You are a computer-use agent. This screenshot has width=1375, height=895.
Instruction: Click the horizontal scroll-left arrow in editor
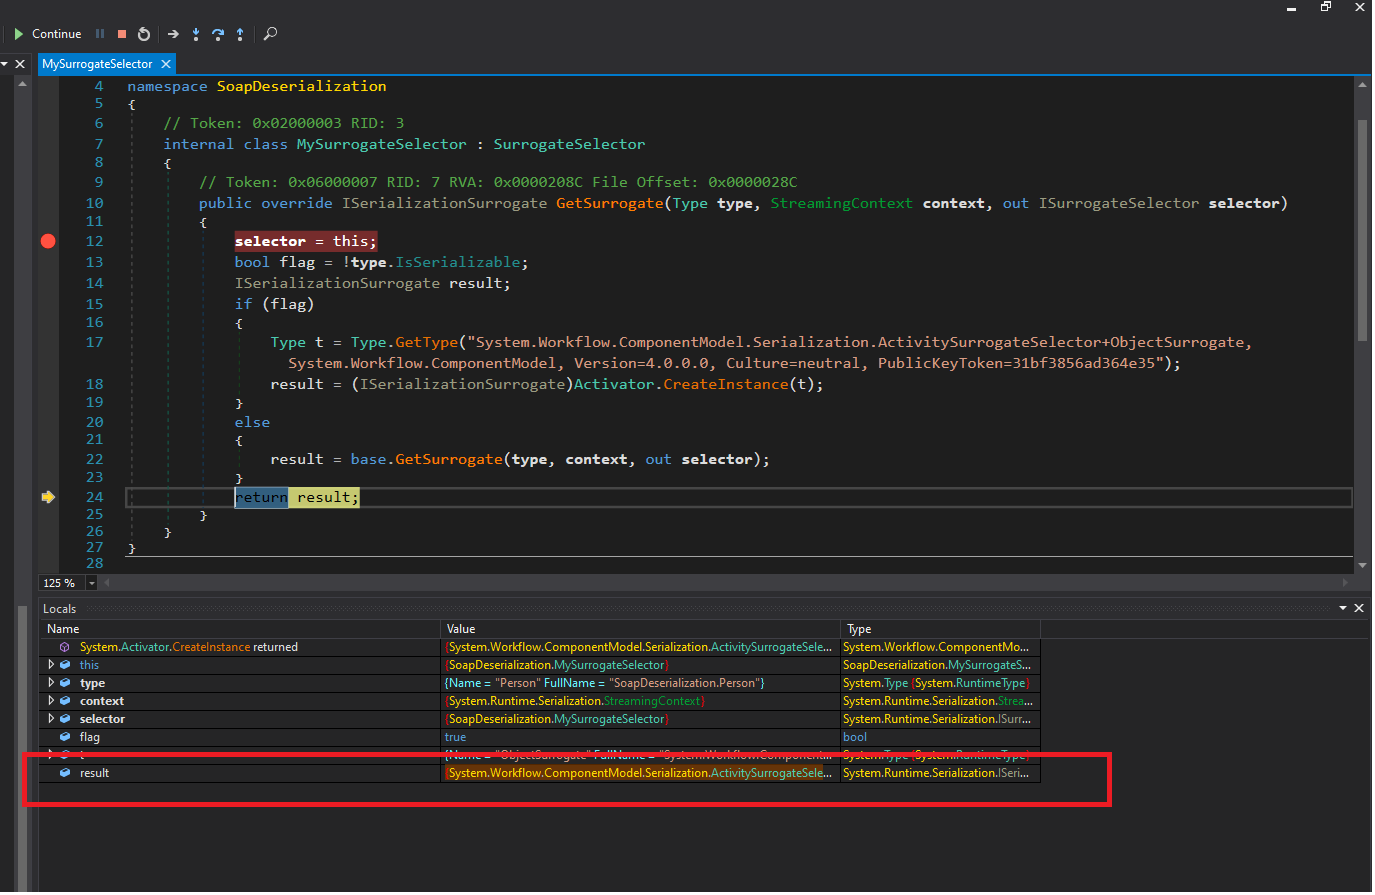pyautogui.click(x=107, y=583)
